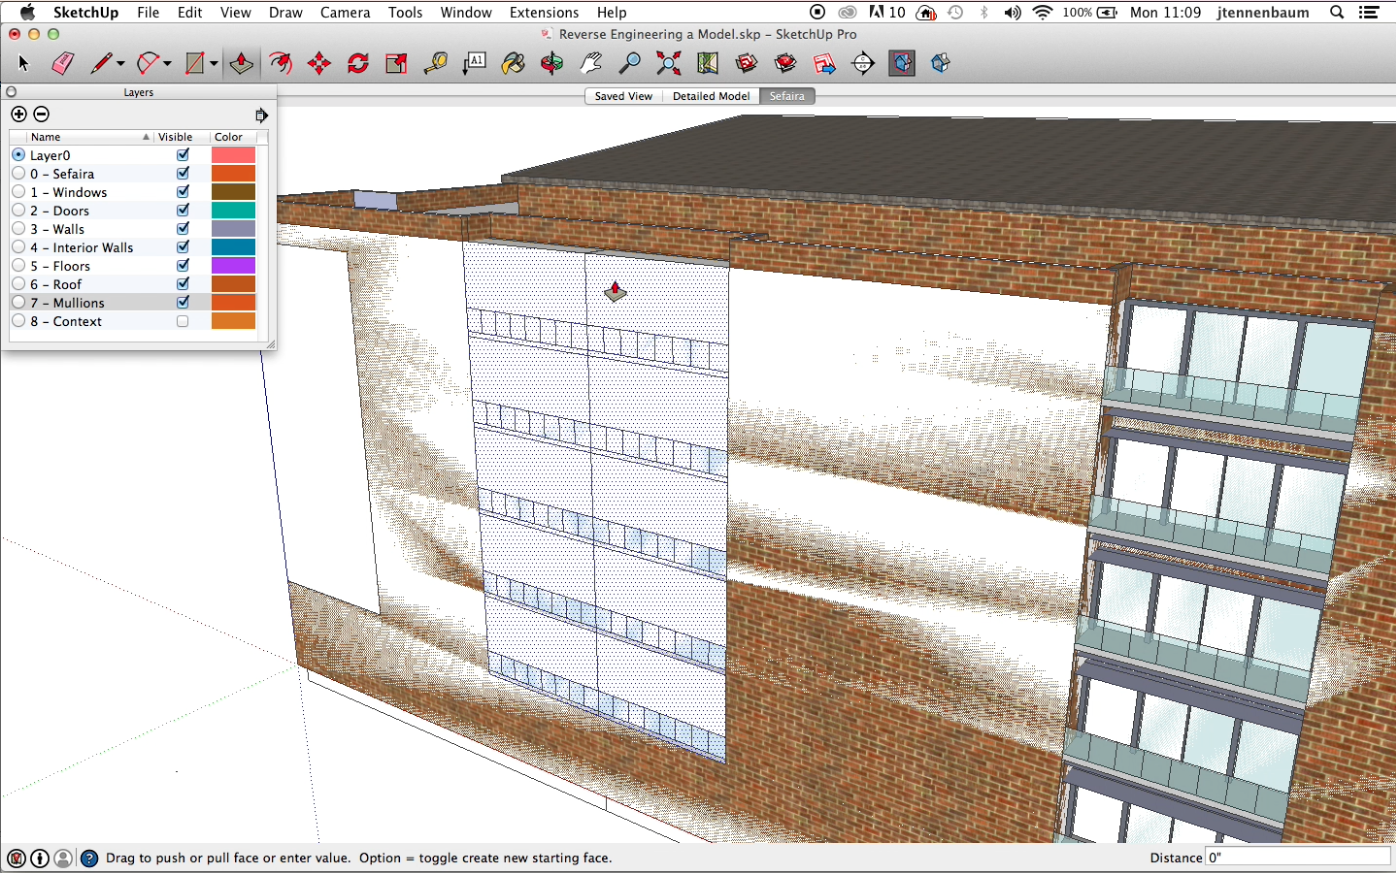Viewport: 1396px width, 873px height.
Task: Select the Eraser tool
Action: tap(62, 64)
